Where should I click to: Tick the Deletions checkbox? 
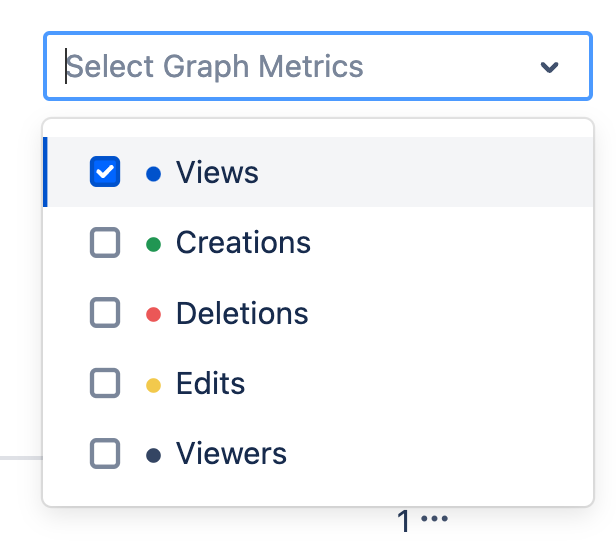point(105,313)
